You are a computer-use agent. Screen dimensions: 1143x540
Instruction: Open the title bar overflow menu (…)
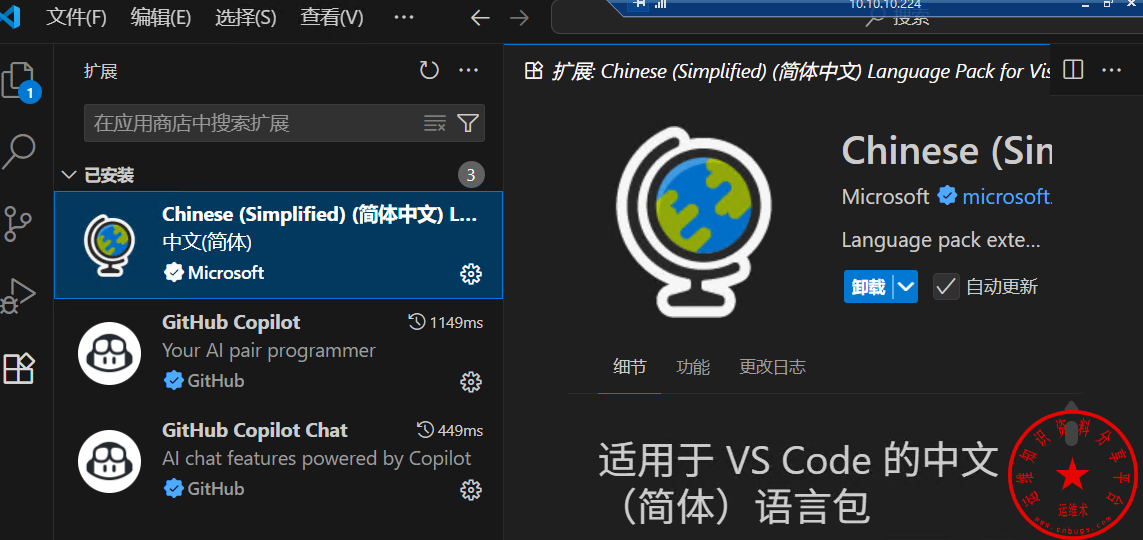tap(404, 17)
